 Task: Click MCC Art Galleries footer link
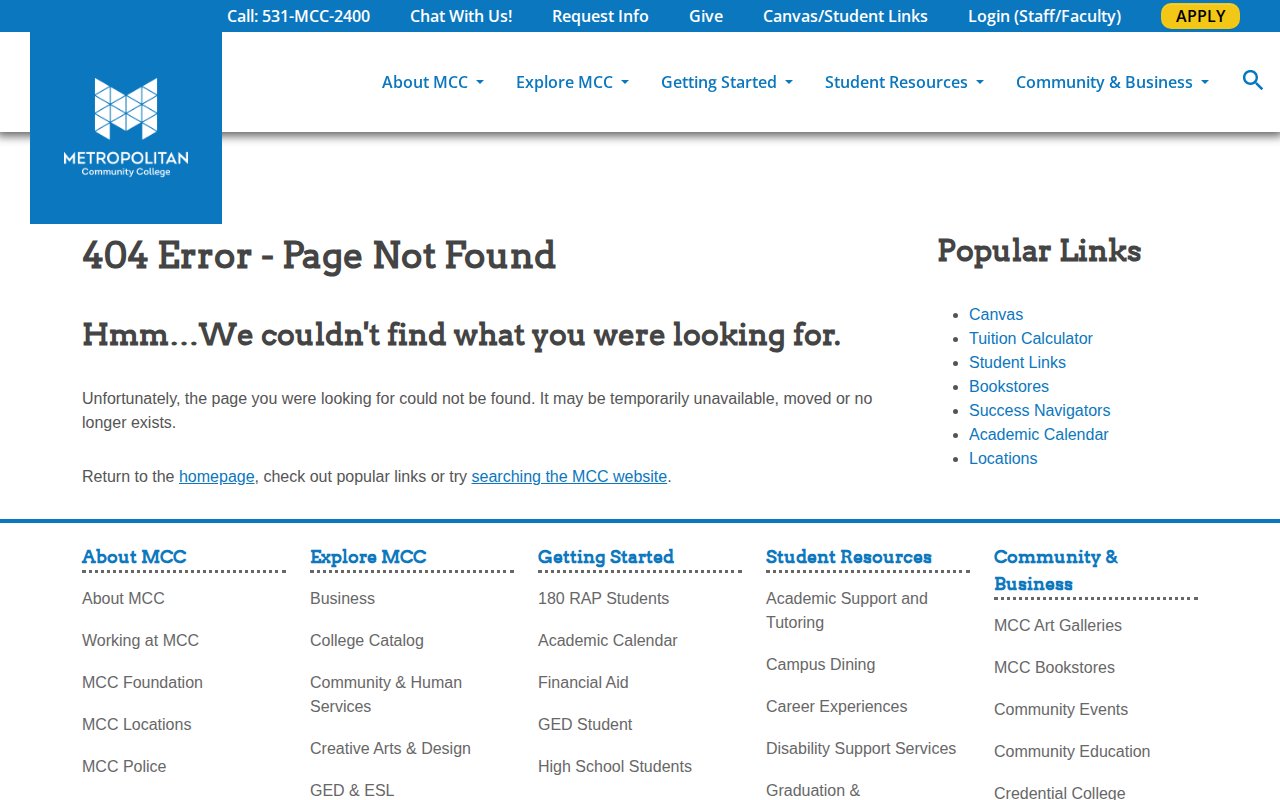pos(1057,625)
